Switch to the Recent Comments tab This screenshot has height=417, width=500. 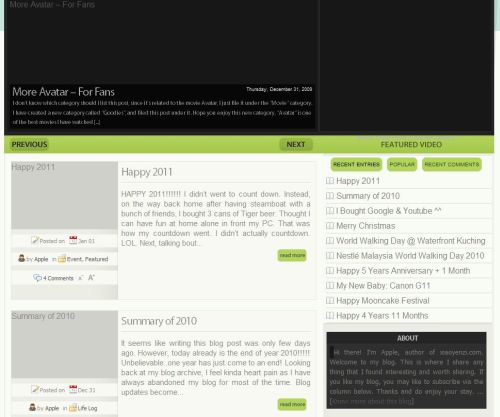pyautogui.click(x=452, y=164)
